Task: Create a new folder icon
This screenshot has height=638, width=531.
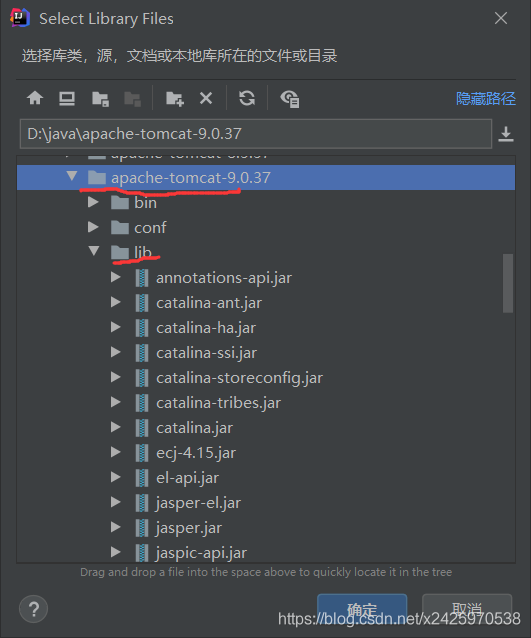Action: click(175, 99)
